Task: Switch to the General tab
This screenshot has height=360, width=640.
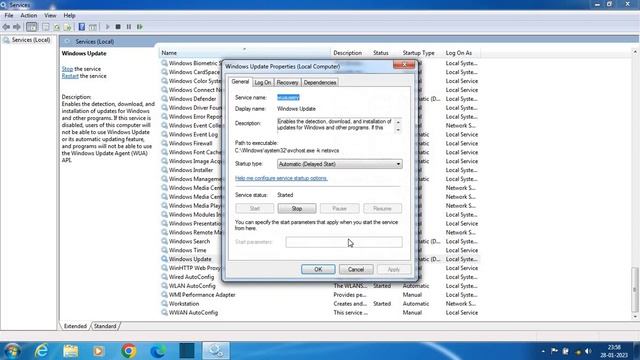Action: 240,82
